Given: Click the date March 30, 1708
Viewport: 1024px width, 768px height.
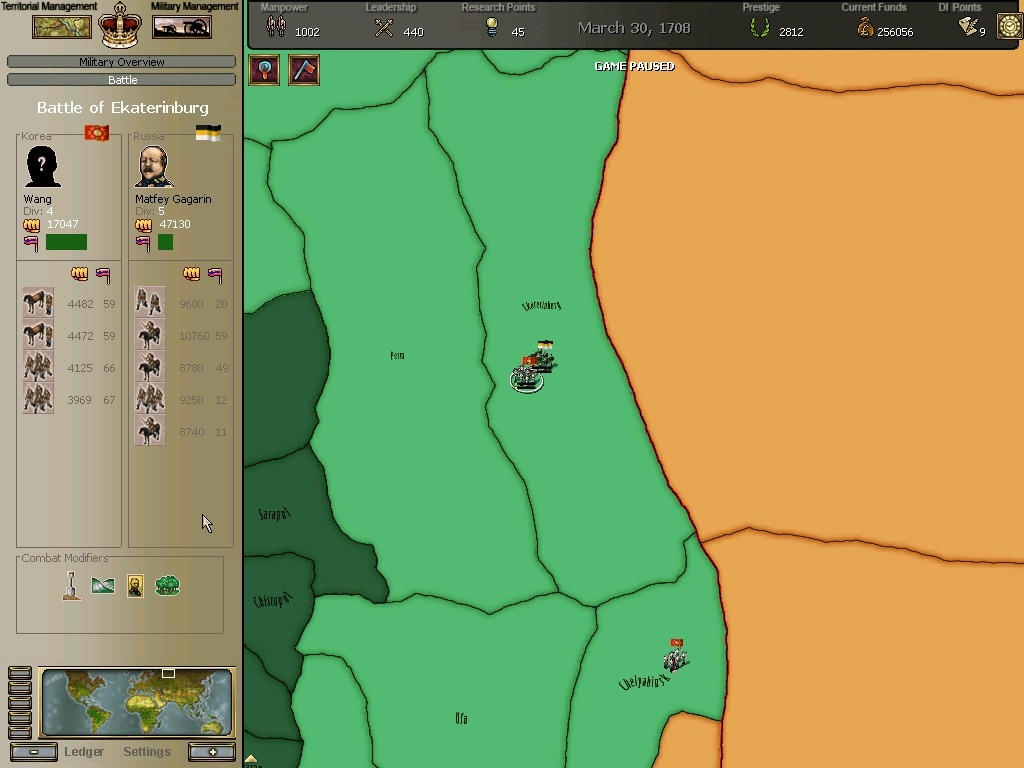Looking at the screenshot, I should [x=633, y=28].
